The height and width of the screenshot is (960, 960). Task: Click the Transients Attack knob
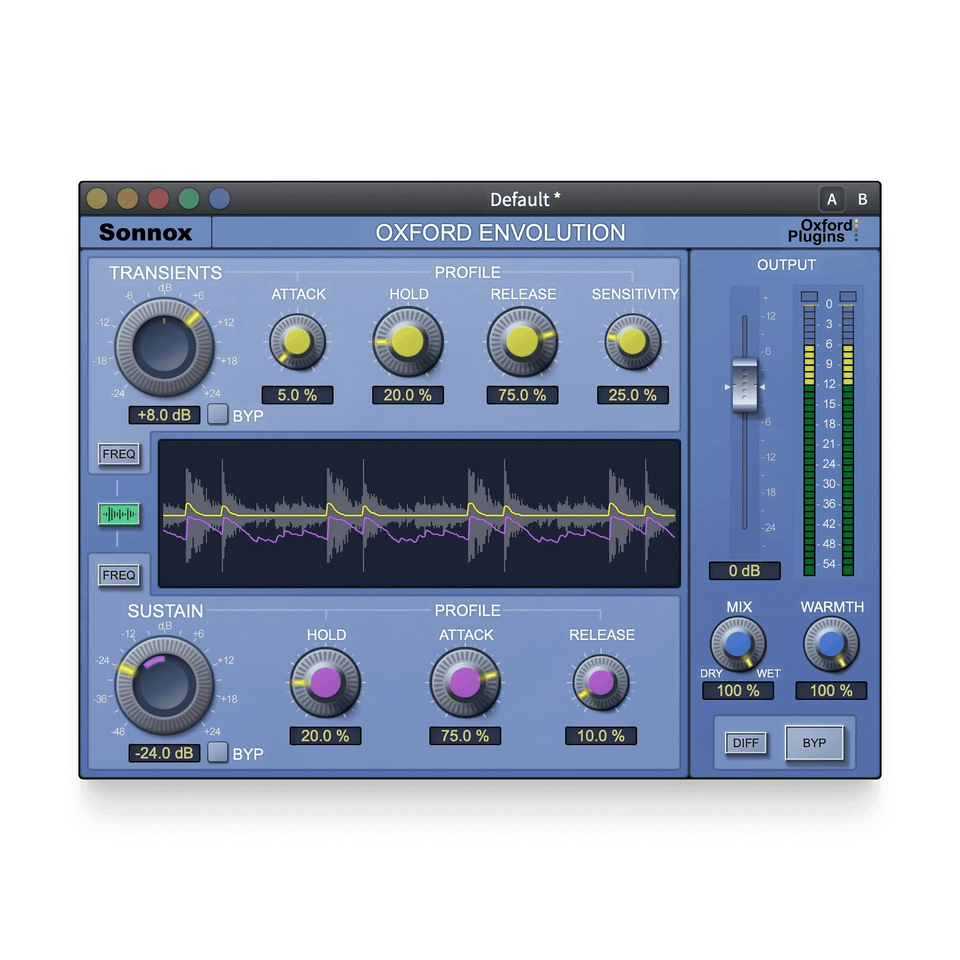pos(297,342)
